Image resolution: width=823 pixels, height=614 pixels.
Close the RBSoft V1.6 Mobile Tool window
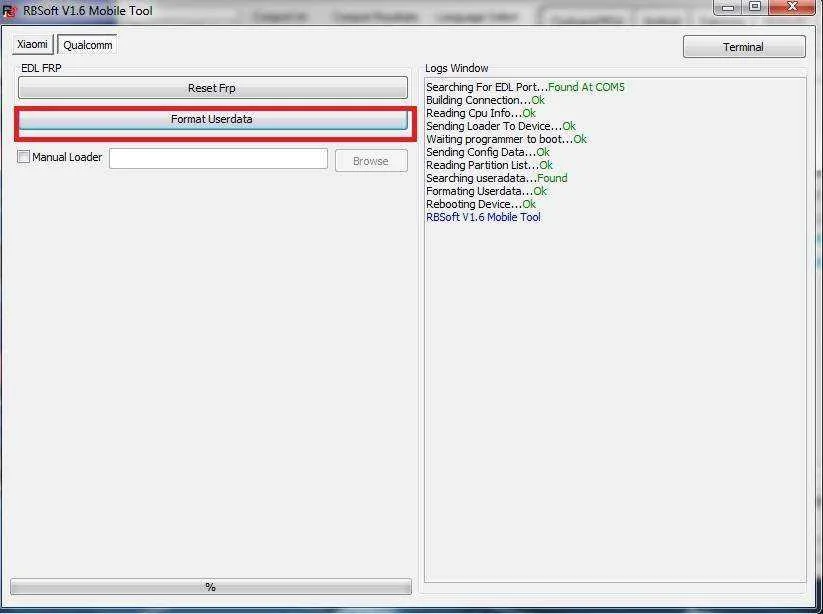click(x=793, y=7)
